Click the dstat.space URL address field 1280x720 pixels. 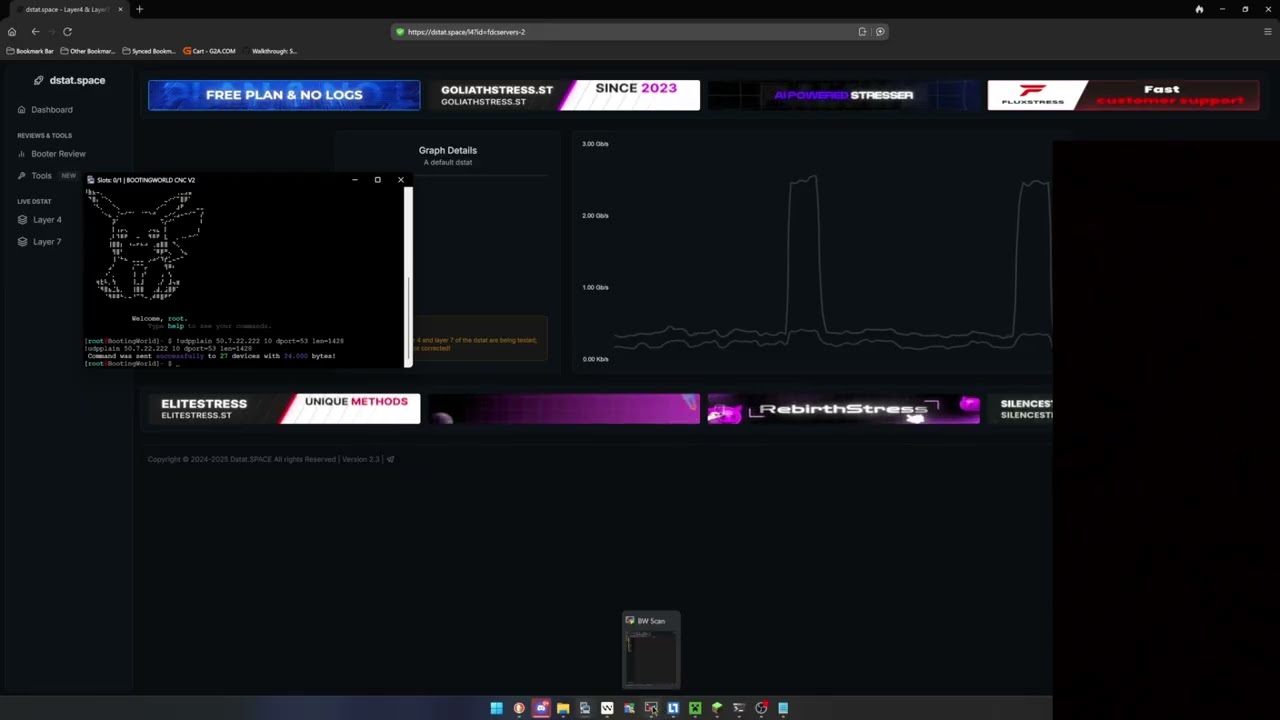639,32
